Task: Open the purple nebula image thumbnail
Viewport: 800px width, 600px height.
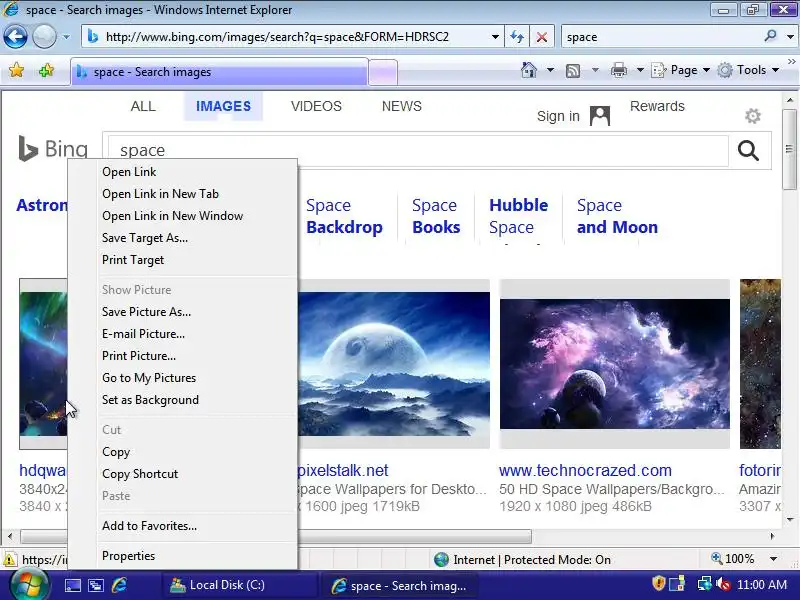Action: [x=615, y=364]
